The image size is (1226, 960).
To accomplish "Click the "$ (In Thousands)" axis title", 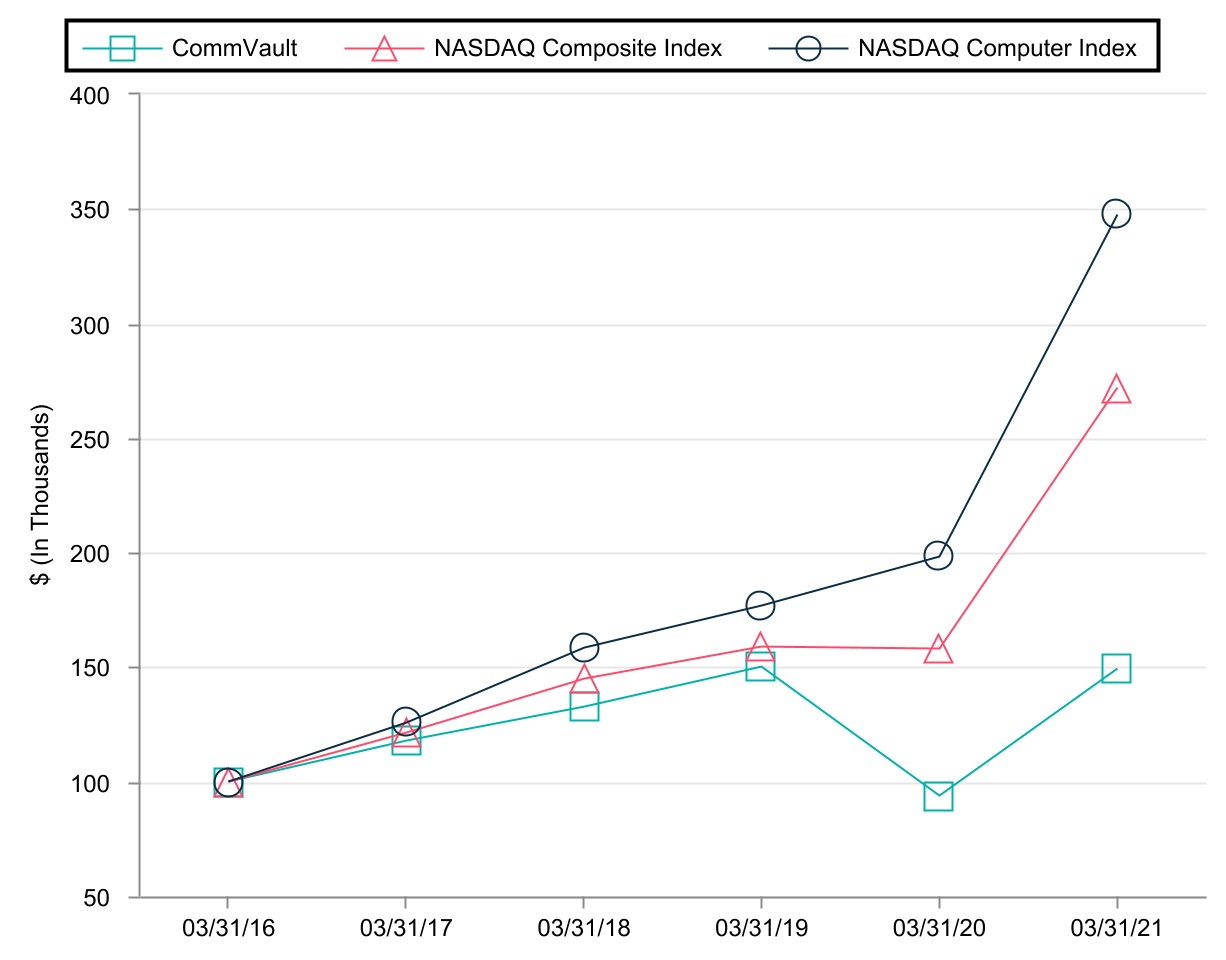I will [43, 495].
